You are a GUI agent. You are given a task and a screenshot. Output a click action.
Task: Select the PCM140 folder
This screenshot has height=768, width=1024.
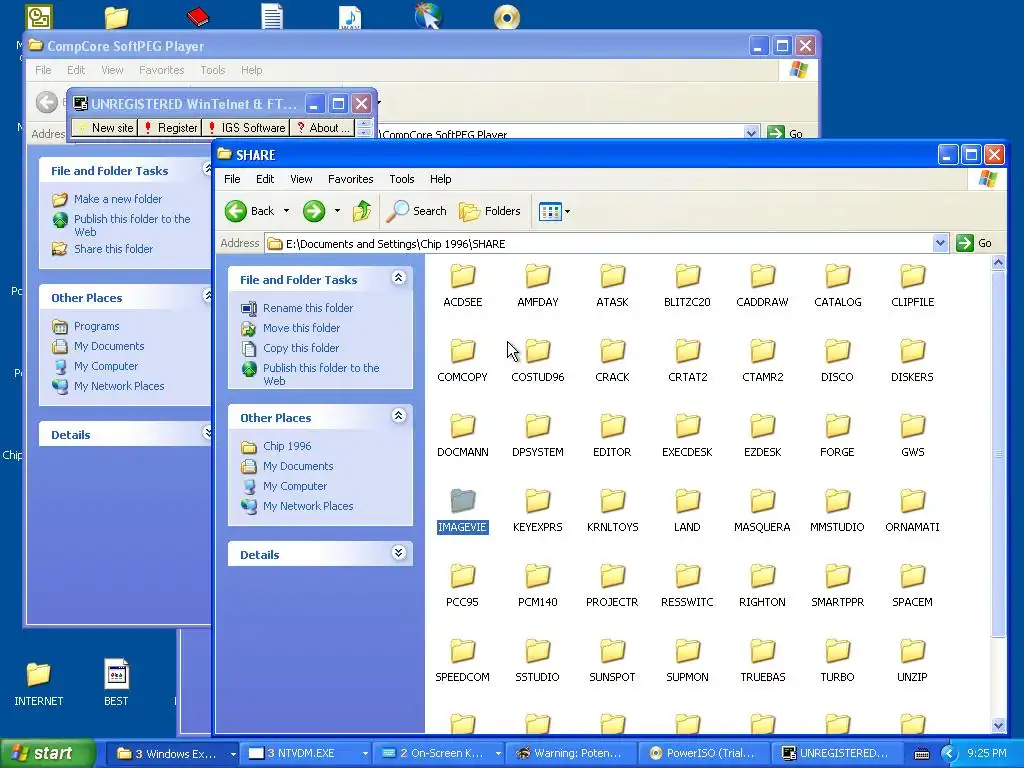(537, 586)
